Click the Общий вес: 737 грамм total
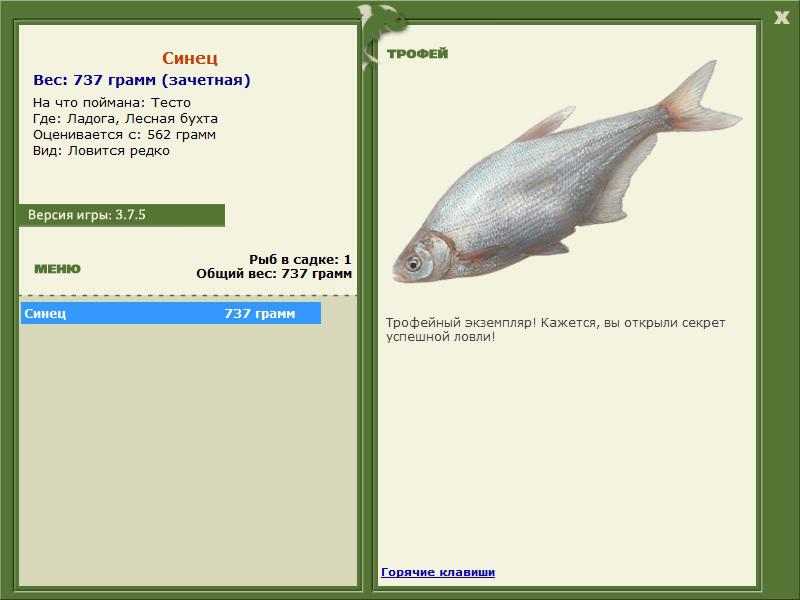 click(x=273, y=273)
